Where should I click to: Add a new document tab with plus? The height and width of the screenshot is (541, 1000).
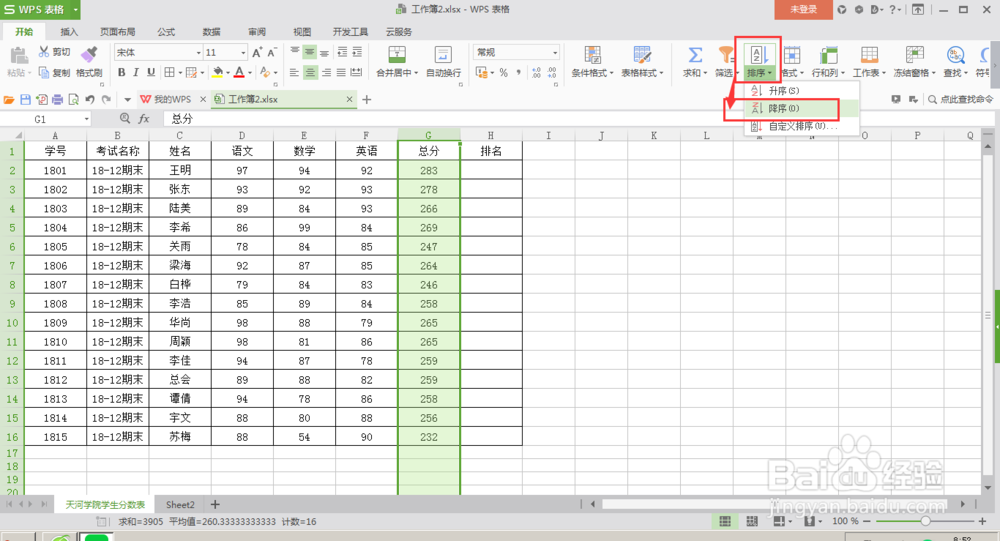(367, 100)
